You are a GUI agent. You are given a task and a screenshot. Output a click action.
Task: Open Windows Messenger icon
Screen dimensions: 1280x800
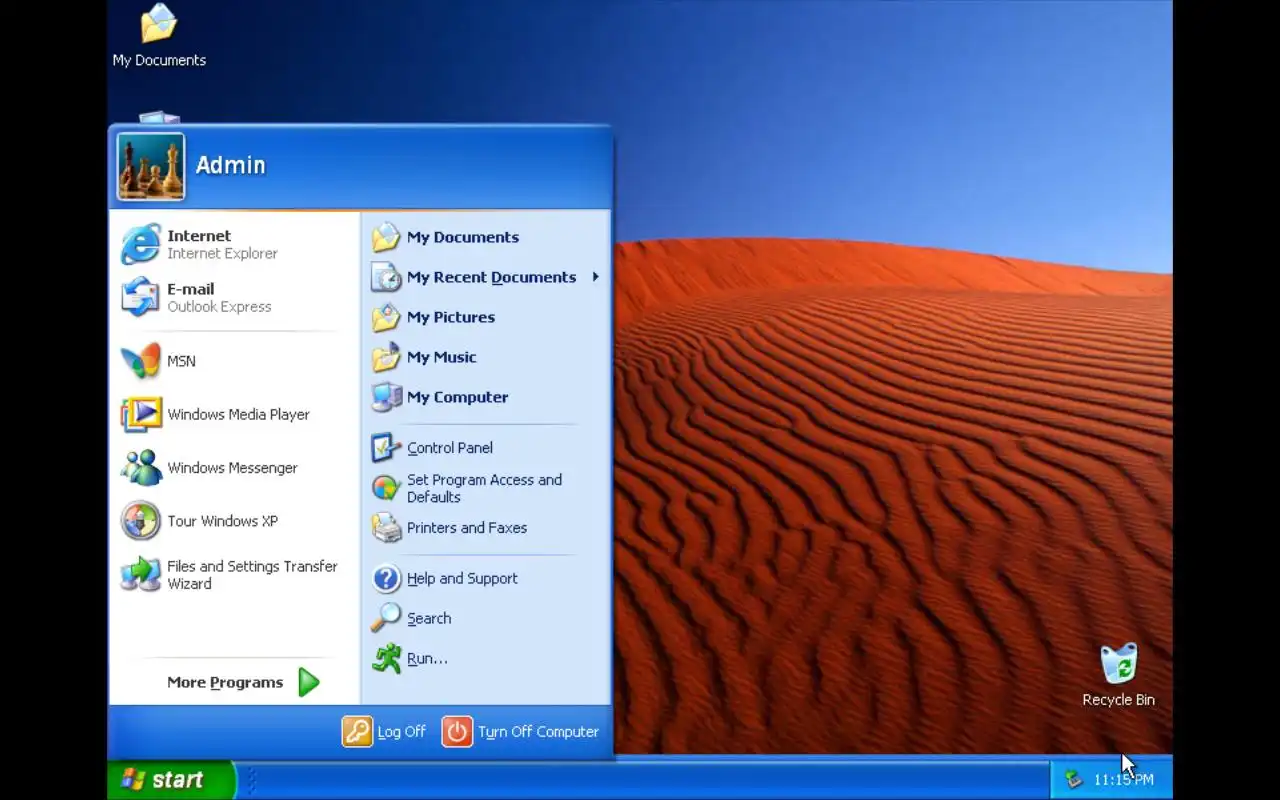pyautogui.click(x=140, y=468)
